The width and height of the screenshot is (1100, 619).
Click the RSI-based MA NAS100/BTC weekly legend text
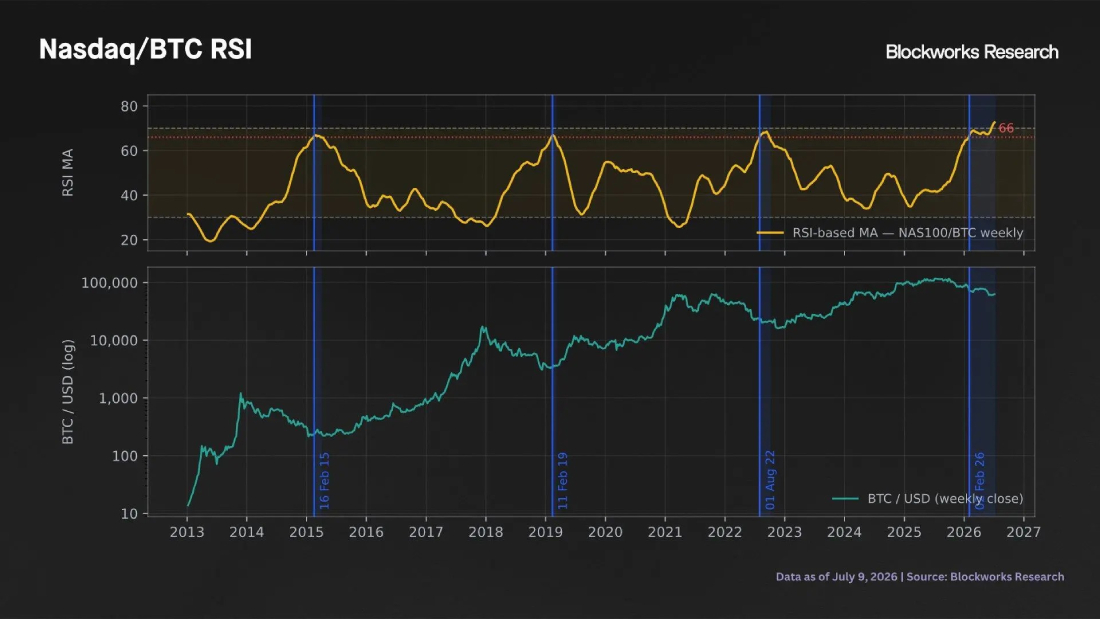tap(908, 233)
